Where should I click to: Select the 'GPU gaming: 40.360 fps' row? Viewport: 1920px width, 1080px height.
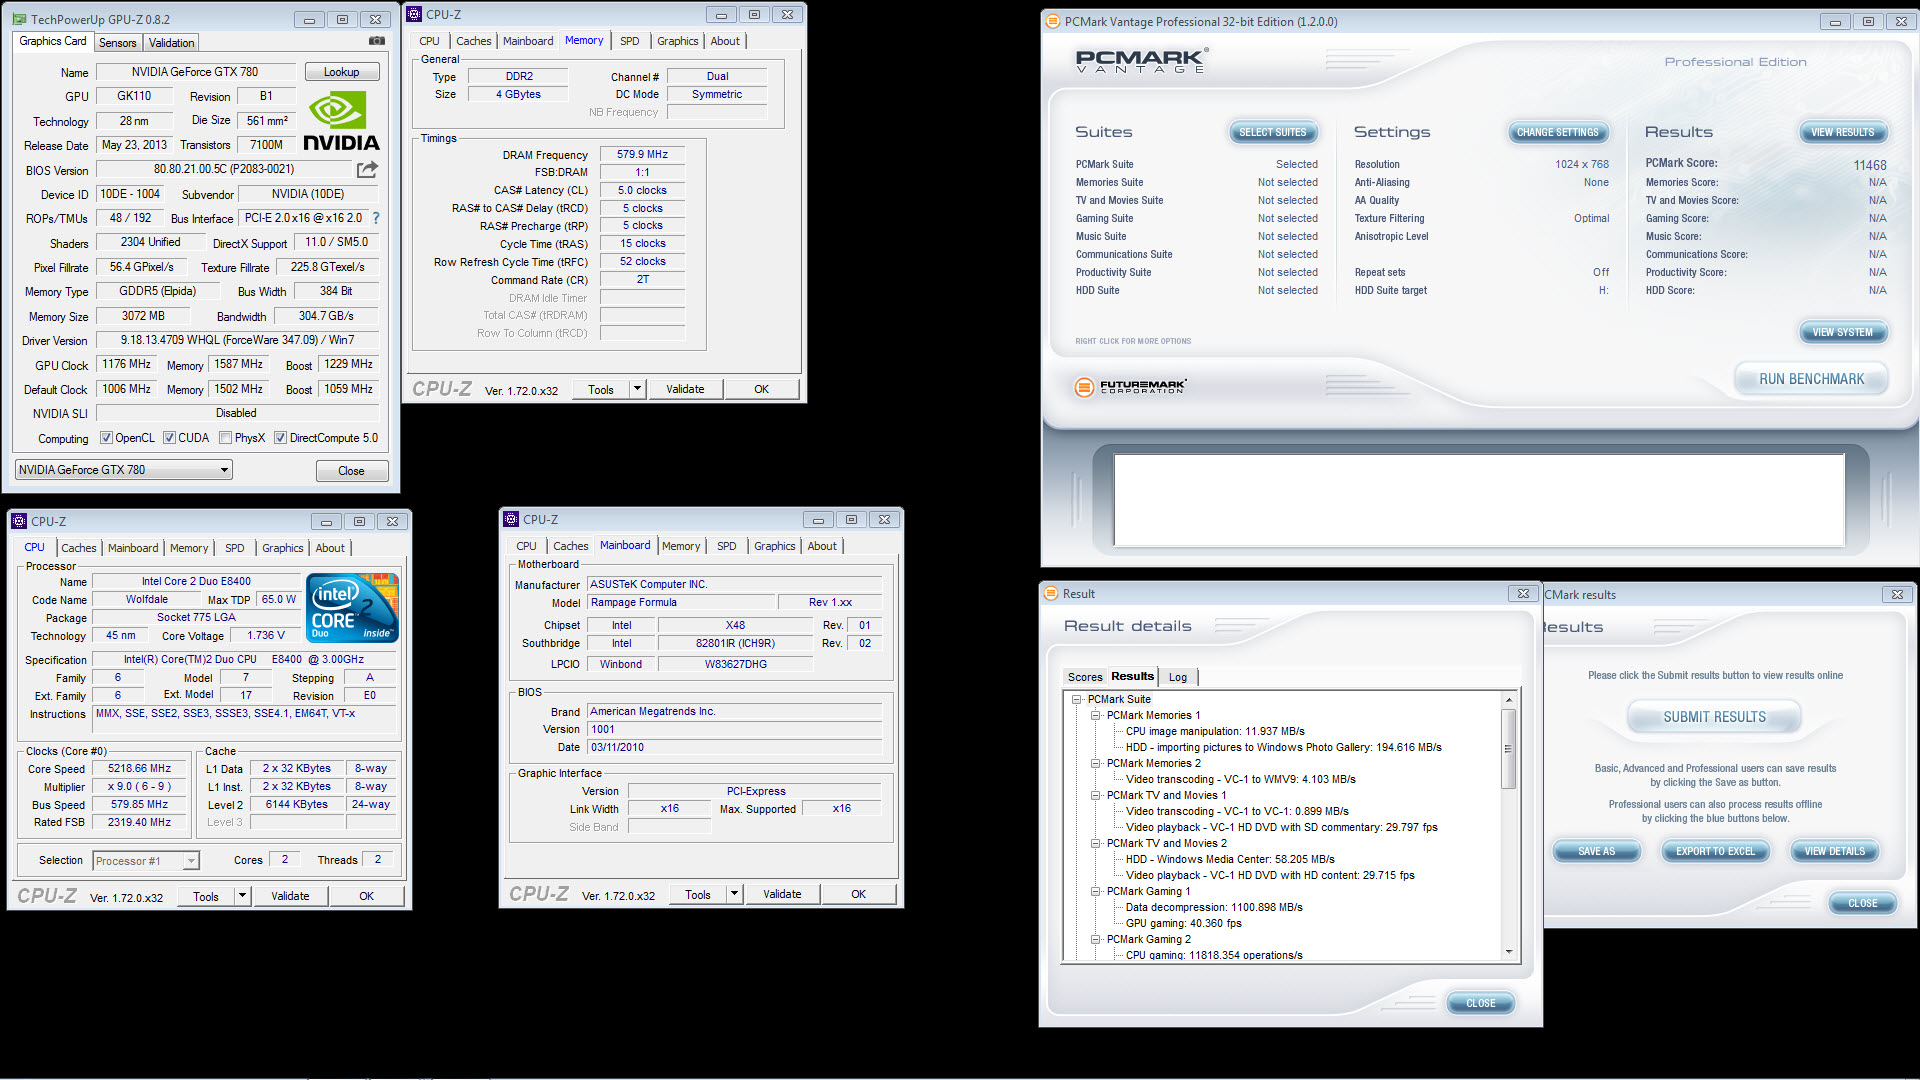coord(1183,923)
